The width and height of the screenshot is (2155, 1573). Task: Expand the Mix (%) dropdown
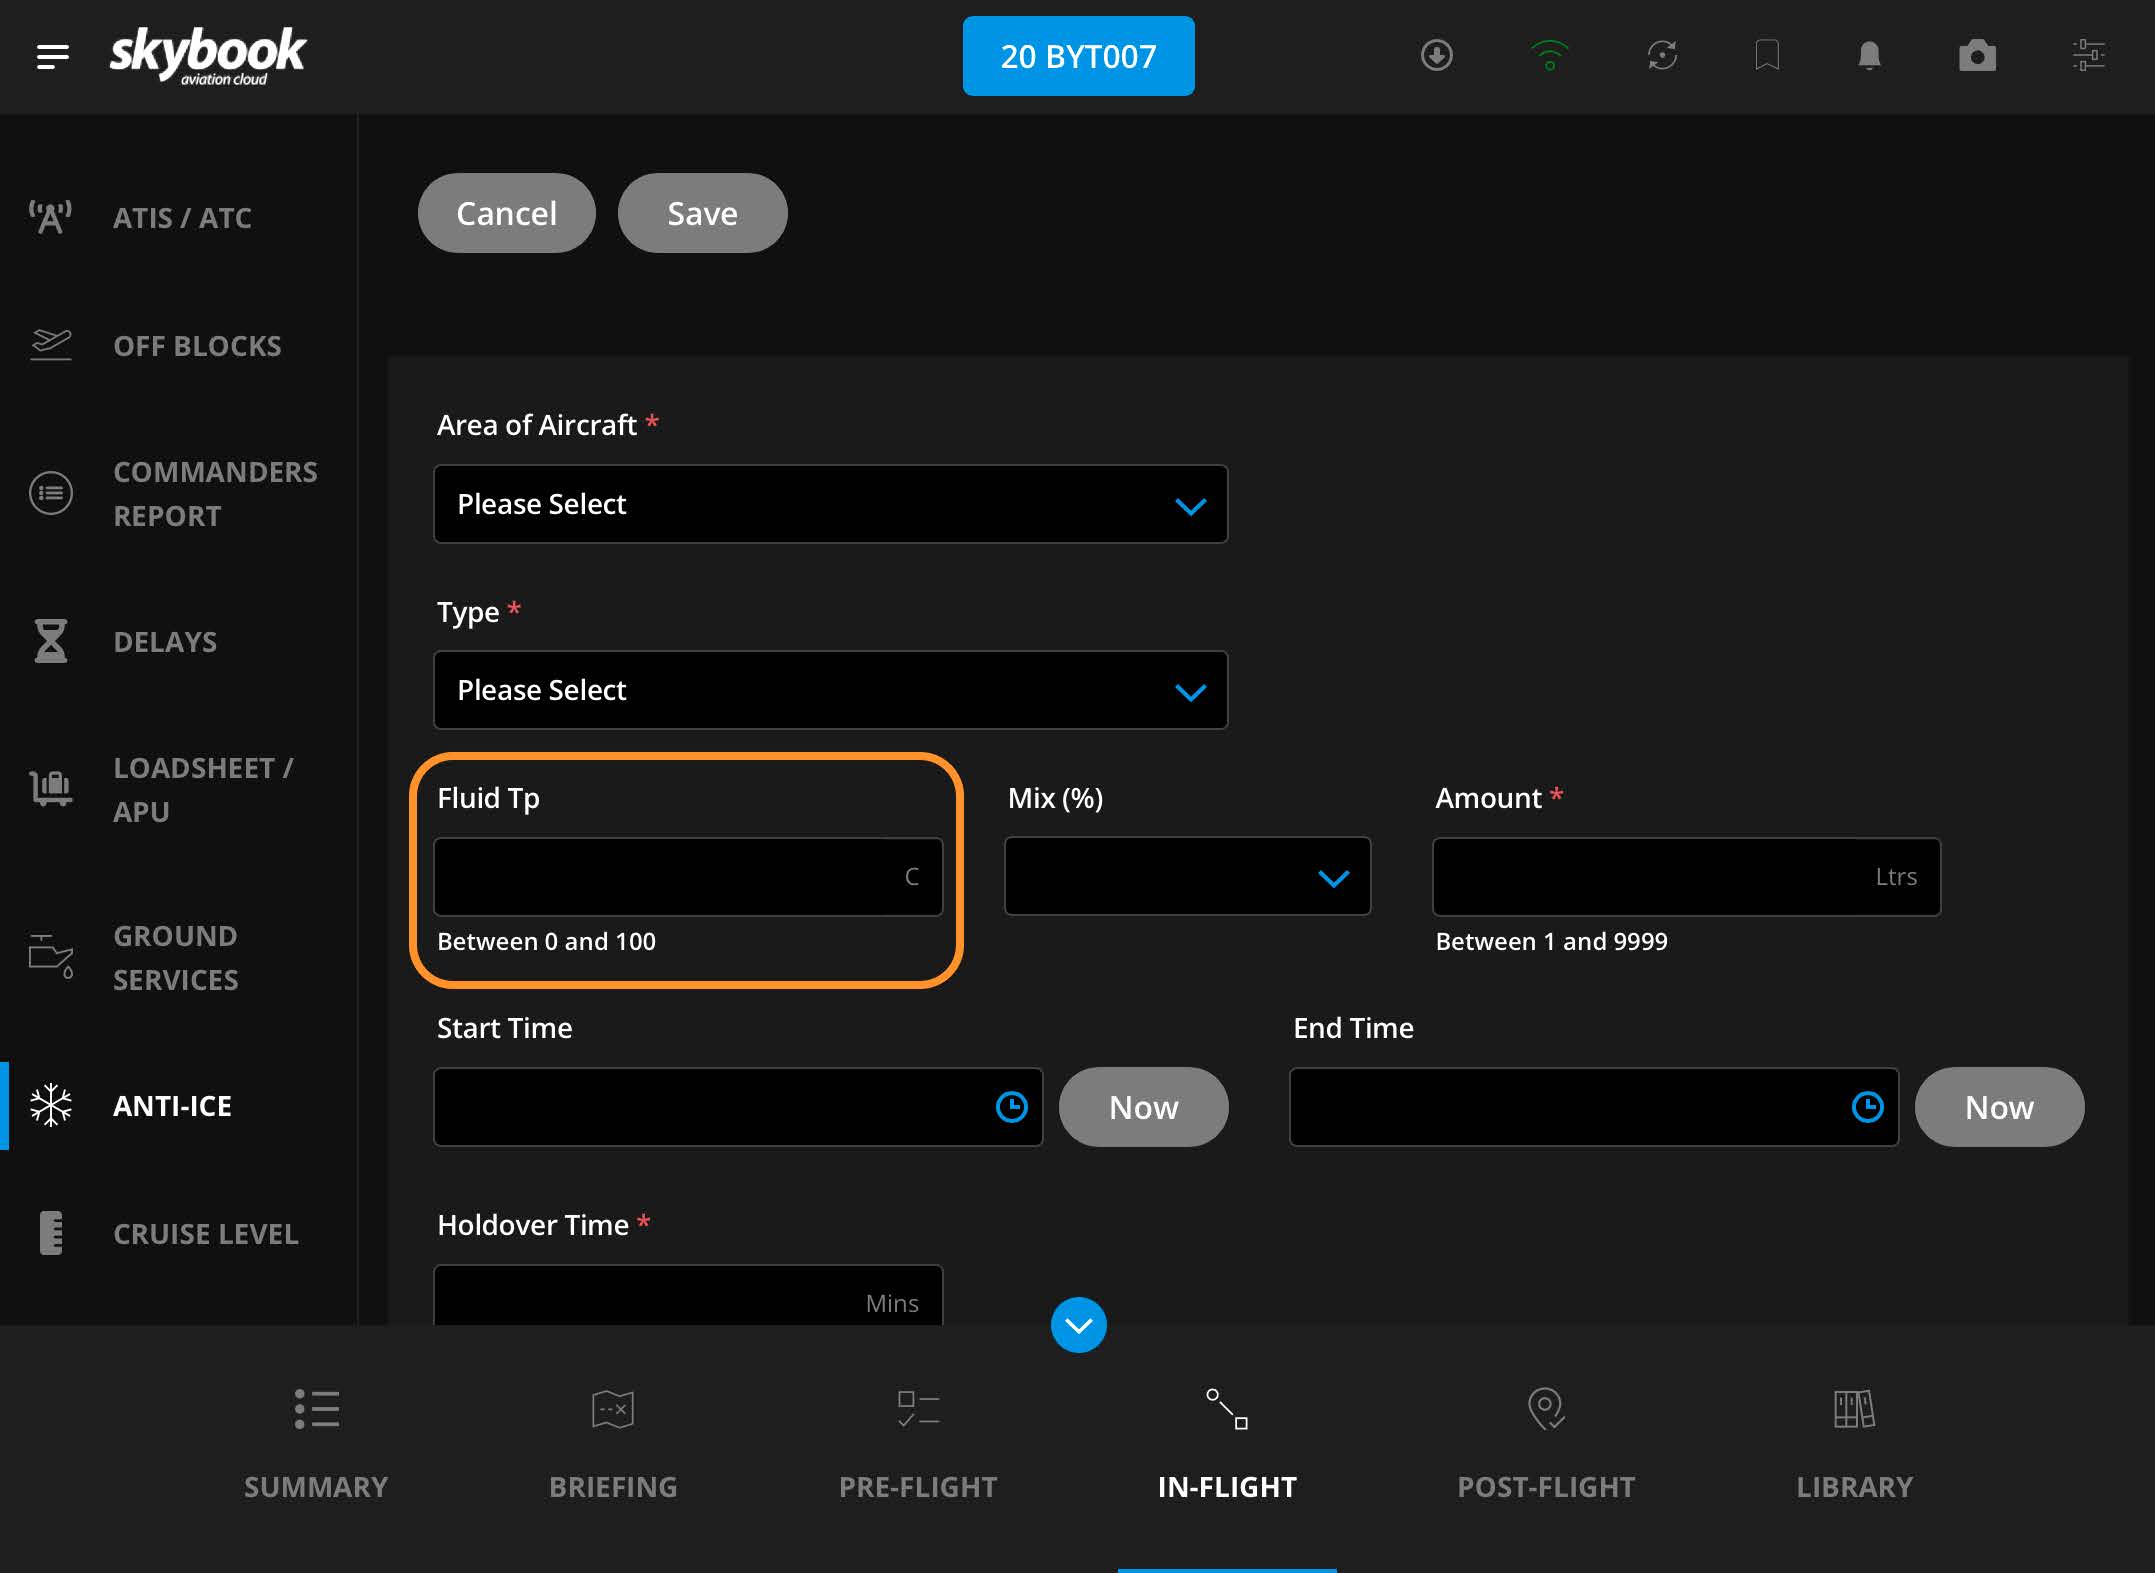[x=1188, y=875]
